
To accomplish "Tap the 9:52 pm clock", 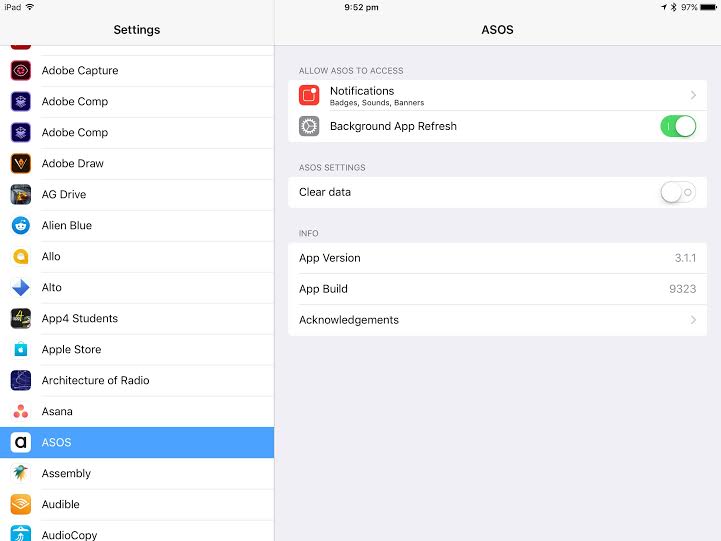I will (x=361, y=7).
